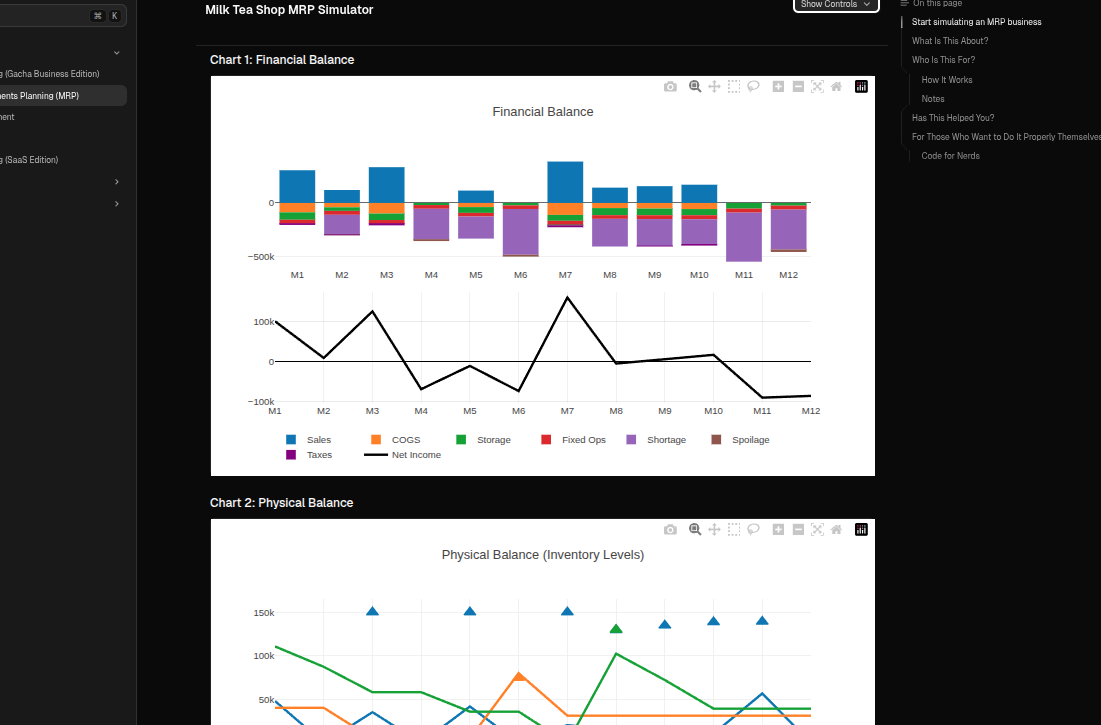
Task: Pick lasso select tool in Financial Balance toolbar
Action: (753, 87)
